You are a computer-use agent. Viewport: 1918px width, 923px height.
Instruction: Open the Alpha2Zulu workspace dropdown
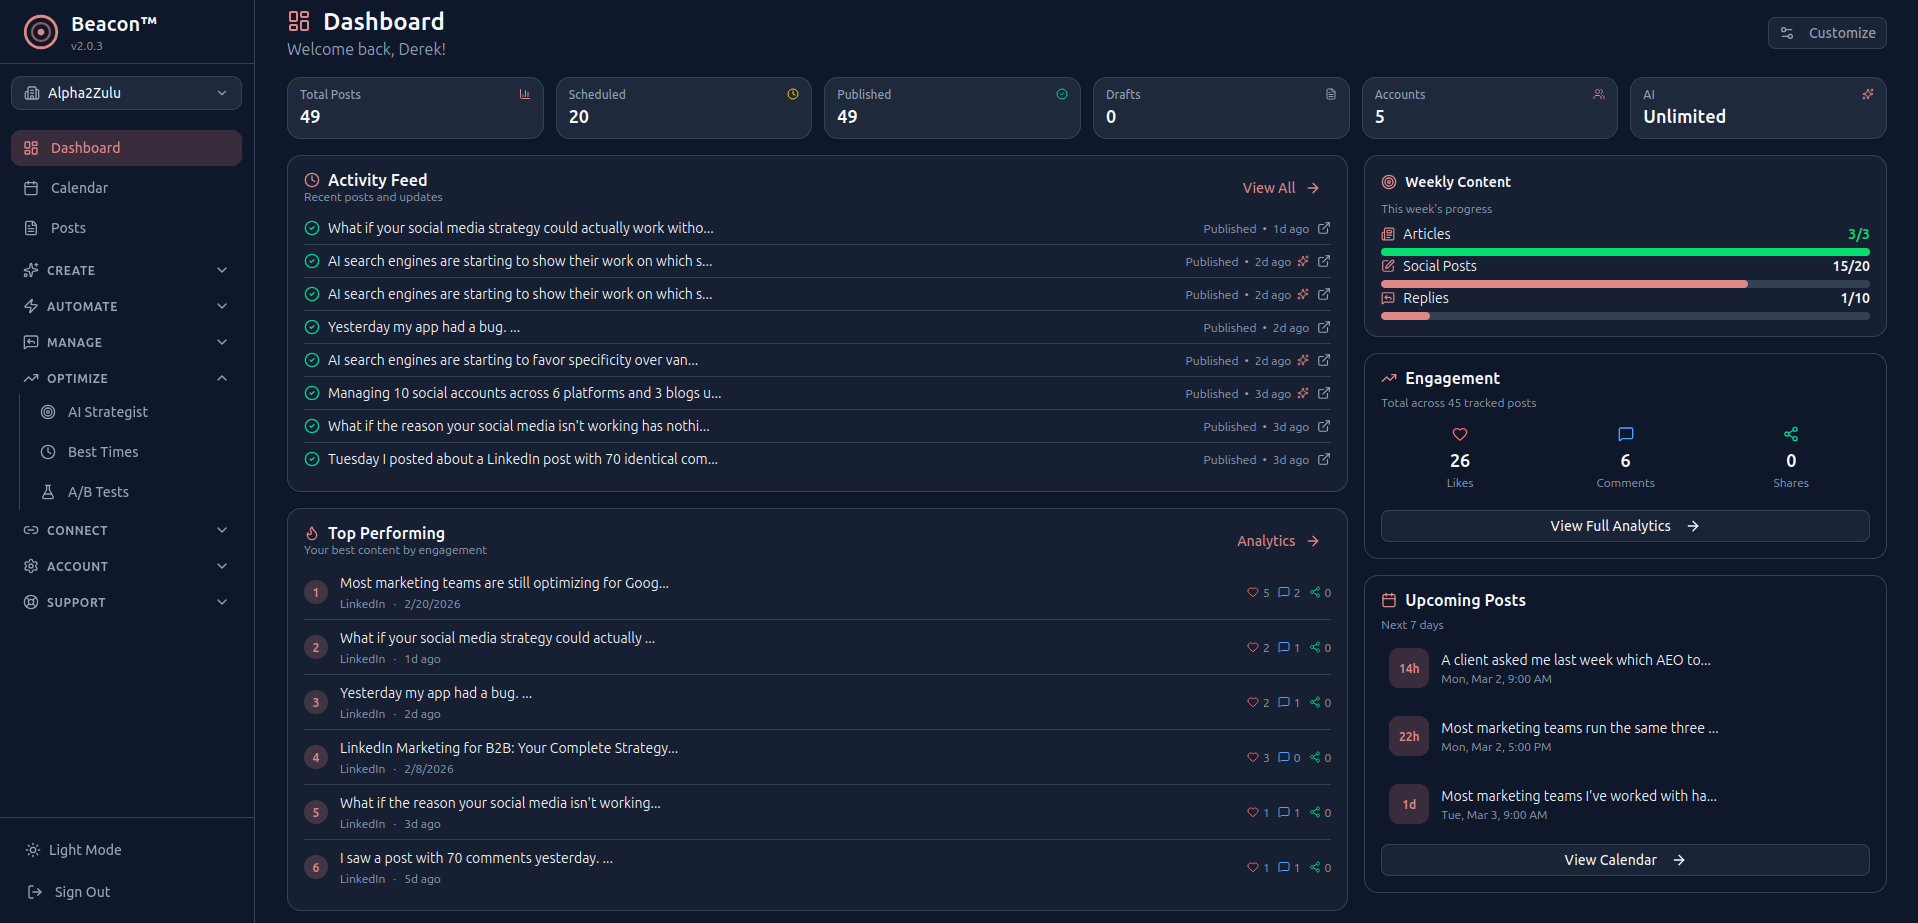pos(125,92)
